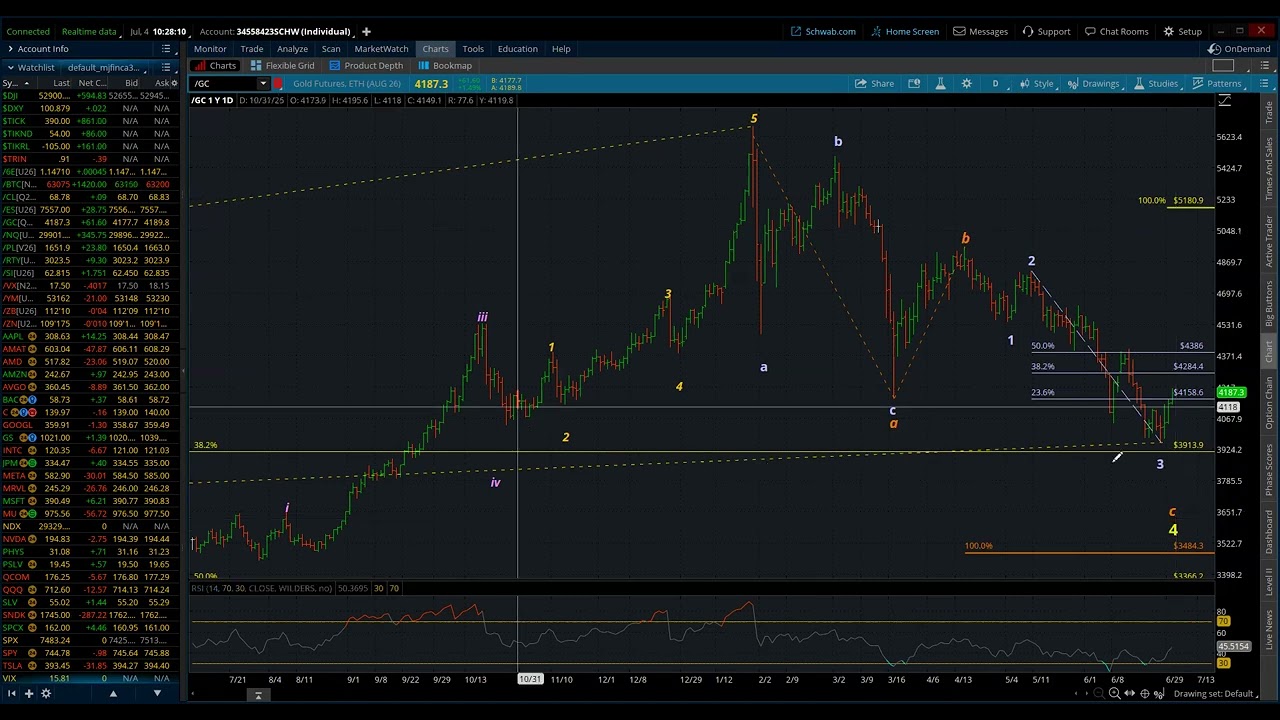Select the $DJI watchlist row
This screenshot has height=720, width=1280.
click(x=90, y=96)
